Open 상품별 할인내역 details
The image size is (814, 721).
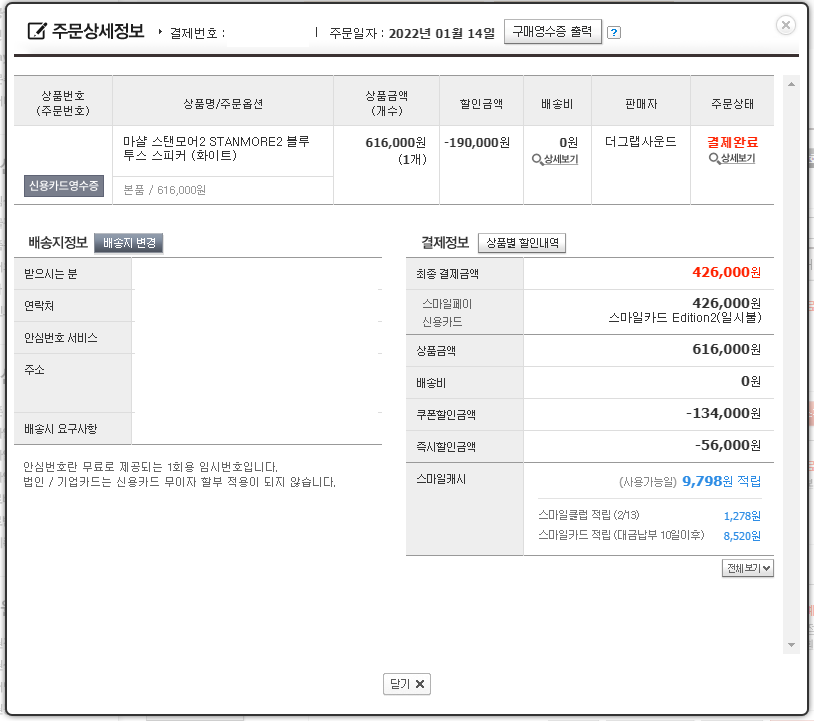click(x=522, y=243)
